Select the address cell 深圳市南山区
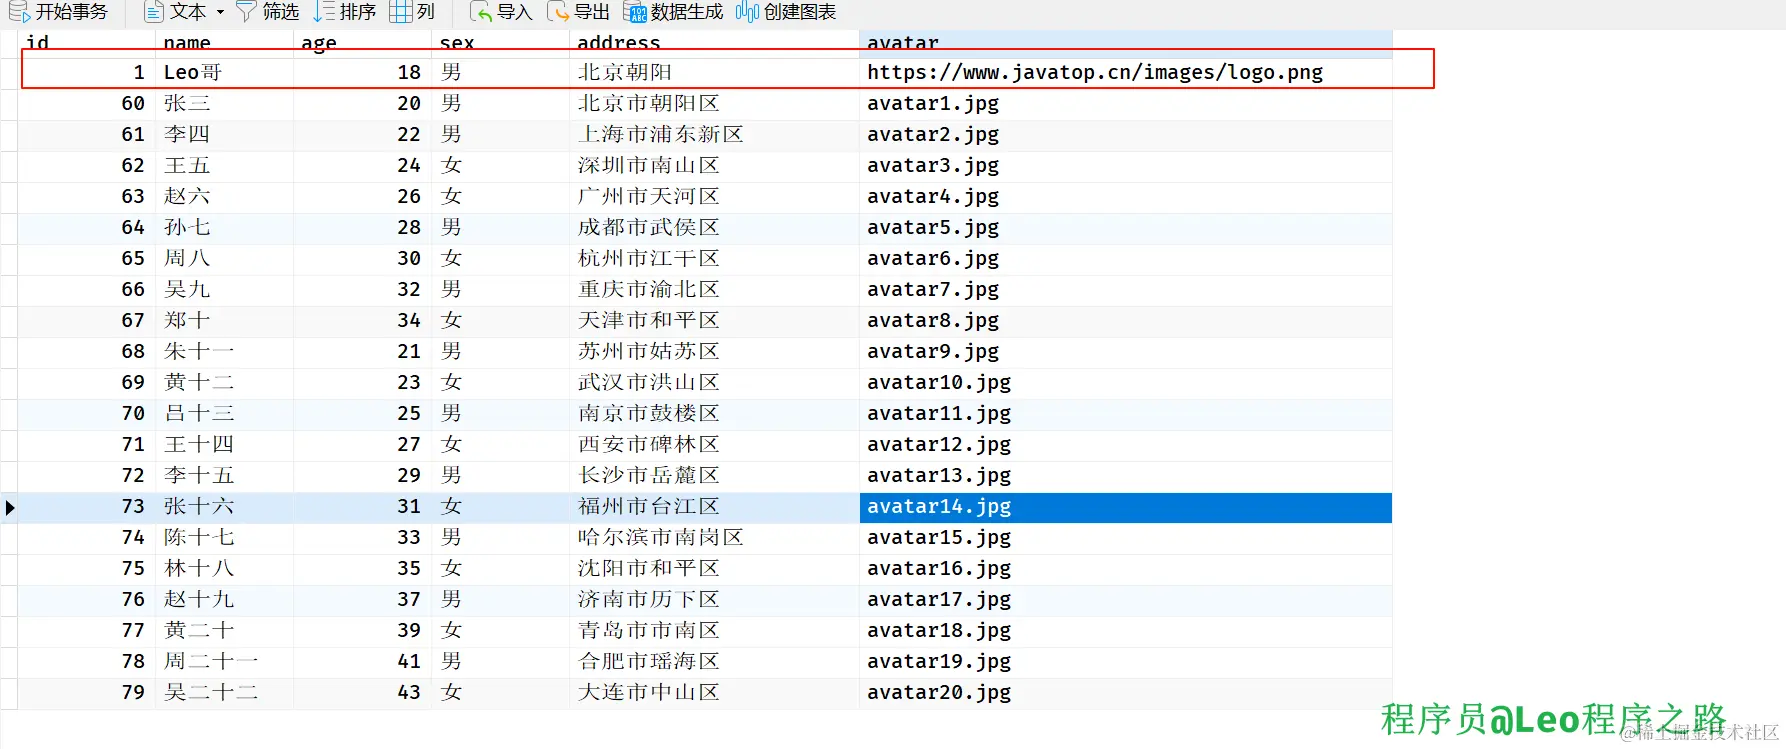1786x749 pixels. [x=714, y=165]
